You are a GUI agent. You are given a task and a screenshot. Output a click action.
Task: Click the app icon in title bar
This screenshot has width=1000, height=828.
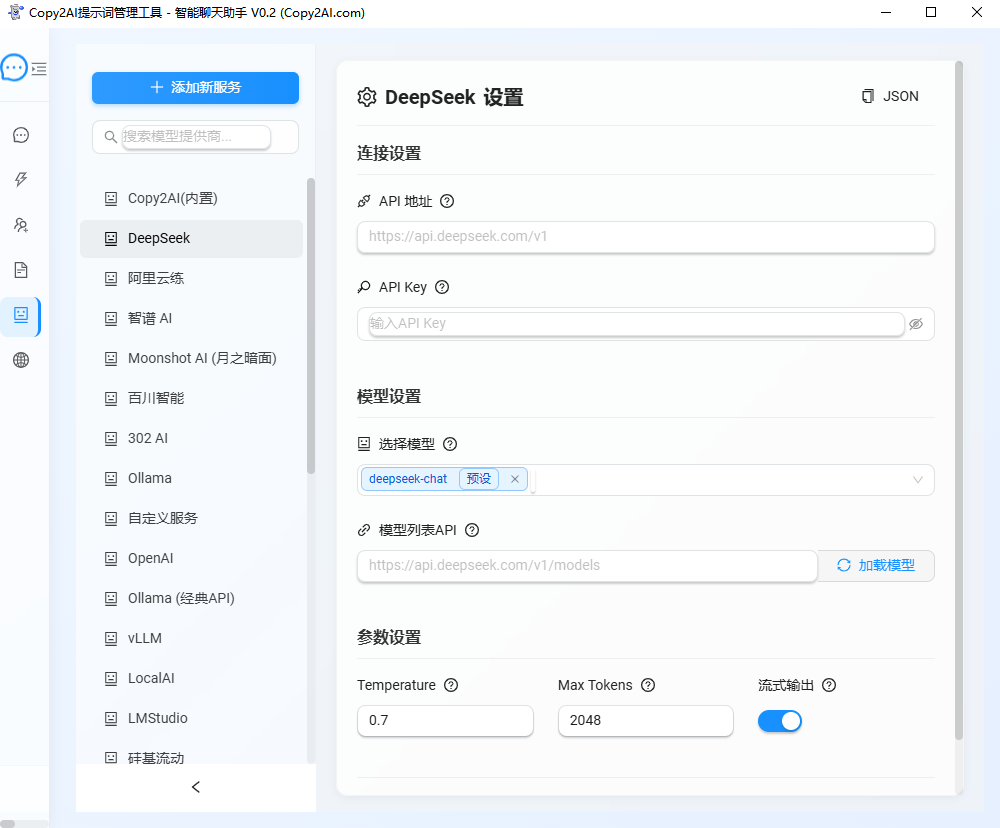(15, 12)
